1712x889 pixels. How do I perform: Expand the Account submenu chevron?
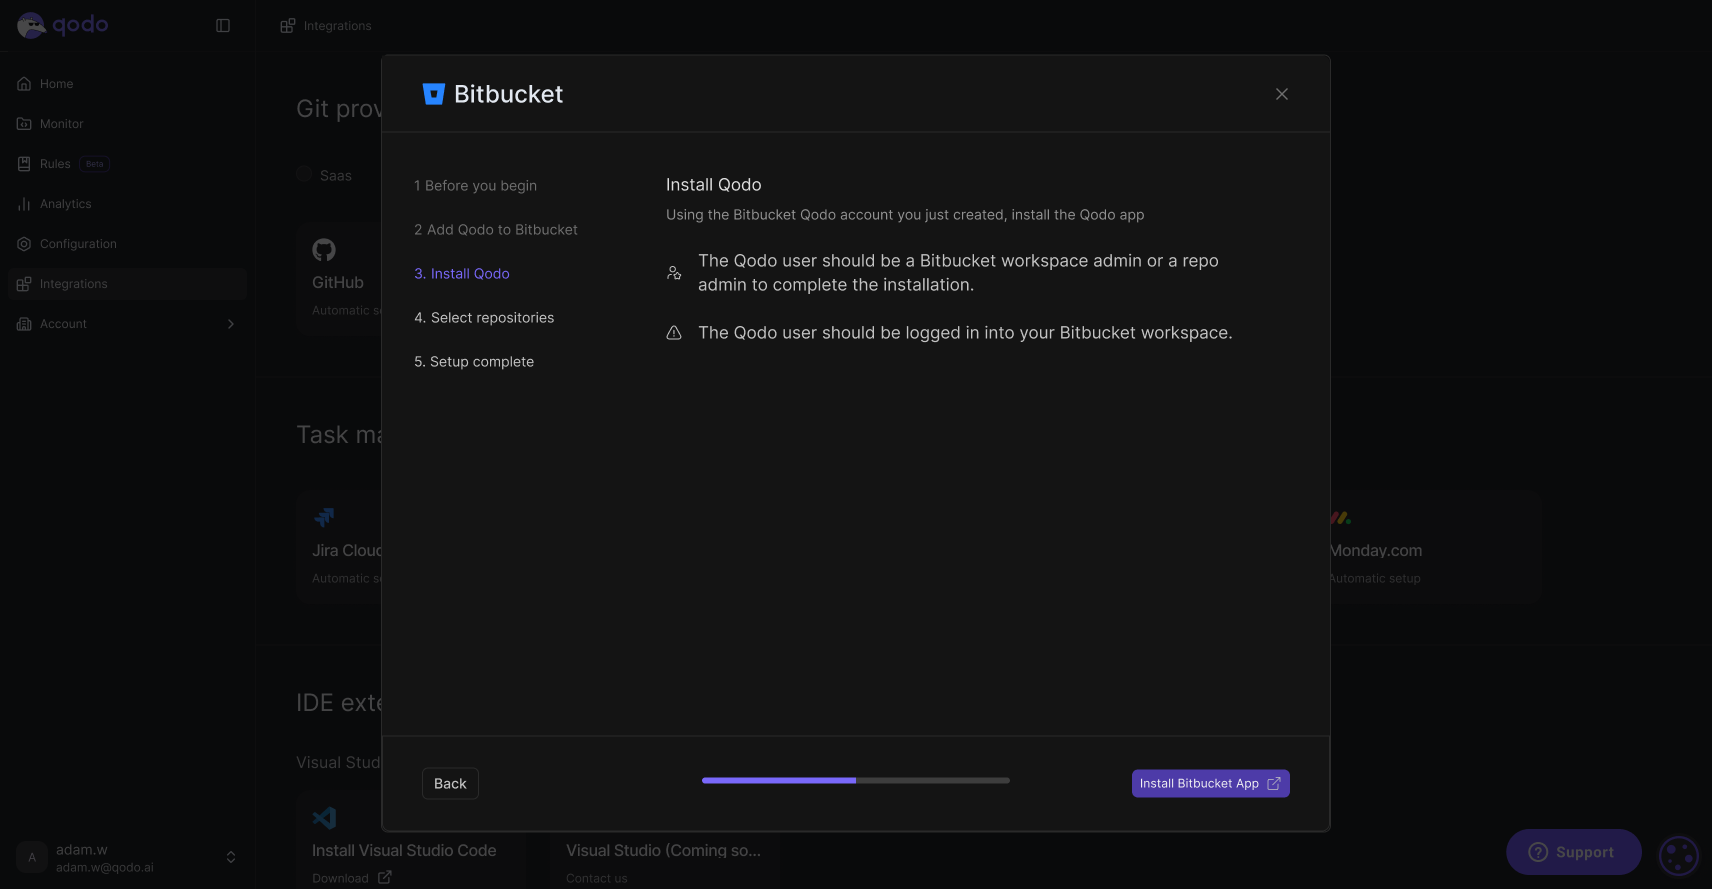(231, 324)
